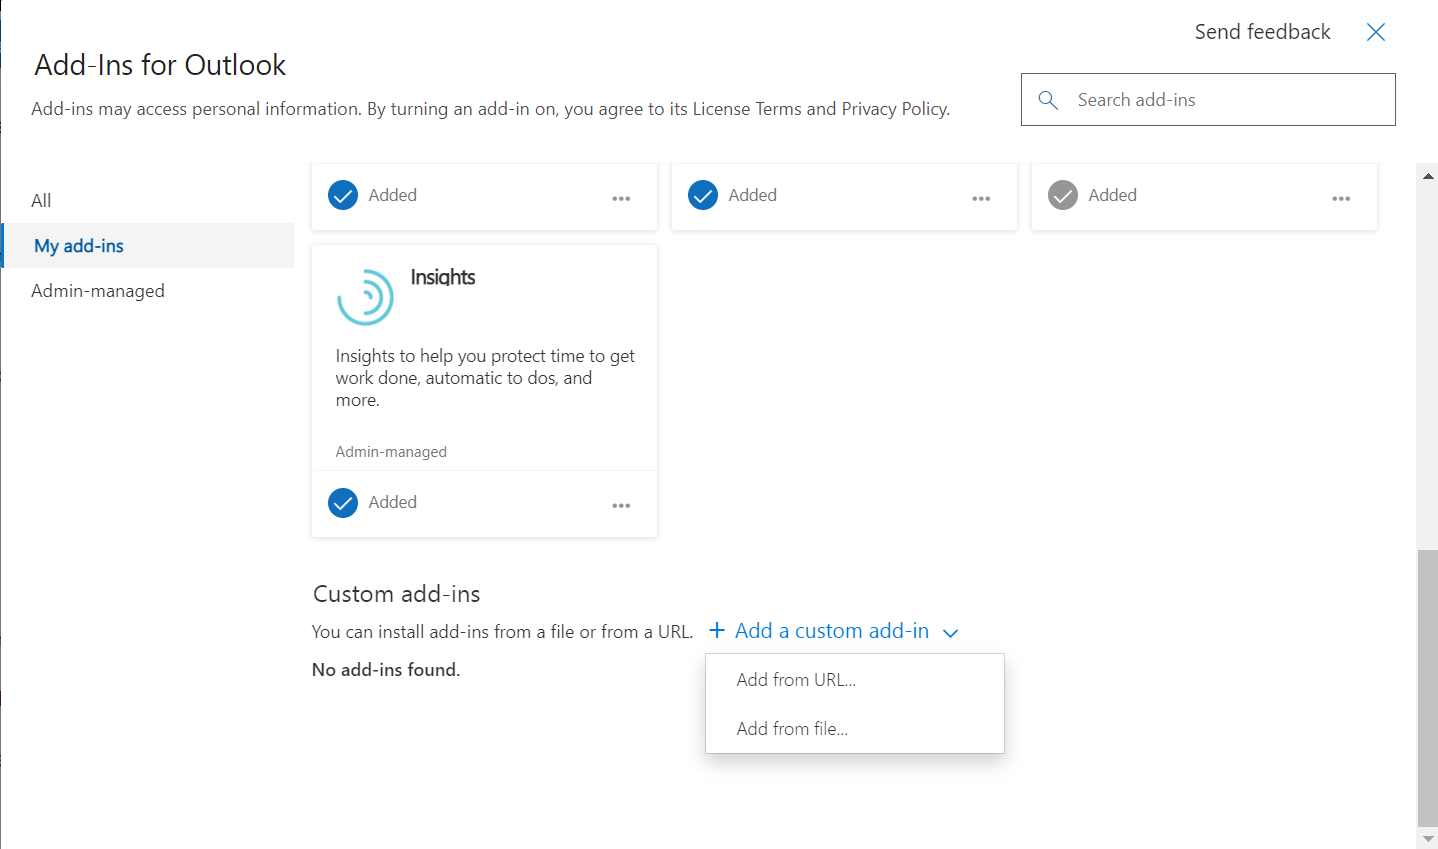The width and height of the screenshot is (1438, 849).
Task: Toggle the blue Added checkmark on the top-left card
Action: point(343,195)
